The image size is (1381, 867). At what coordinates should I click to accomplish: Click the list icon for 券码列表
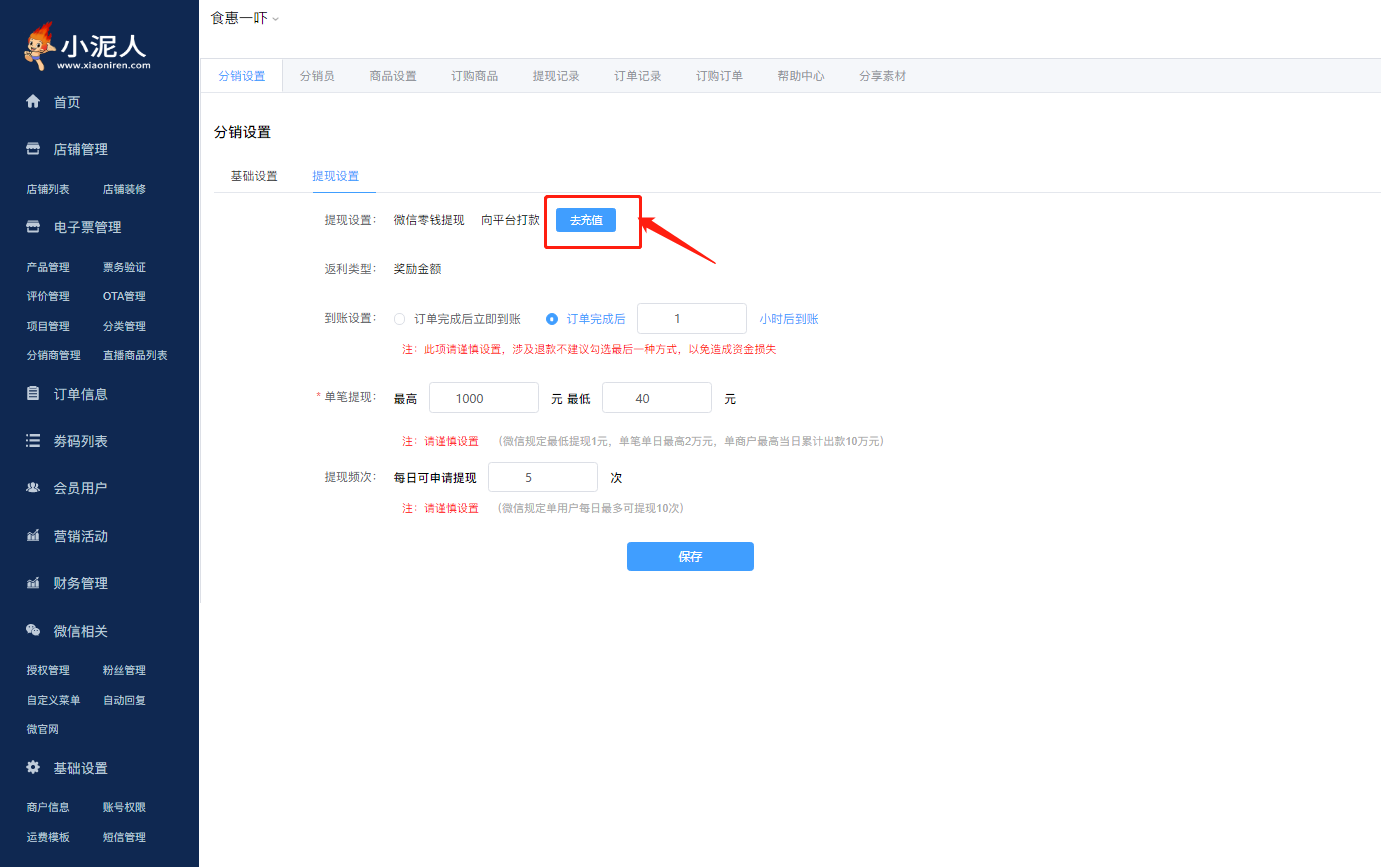click(33, 441)
